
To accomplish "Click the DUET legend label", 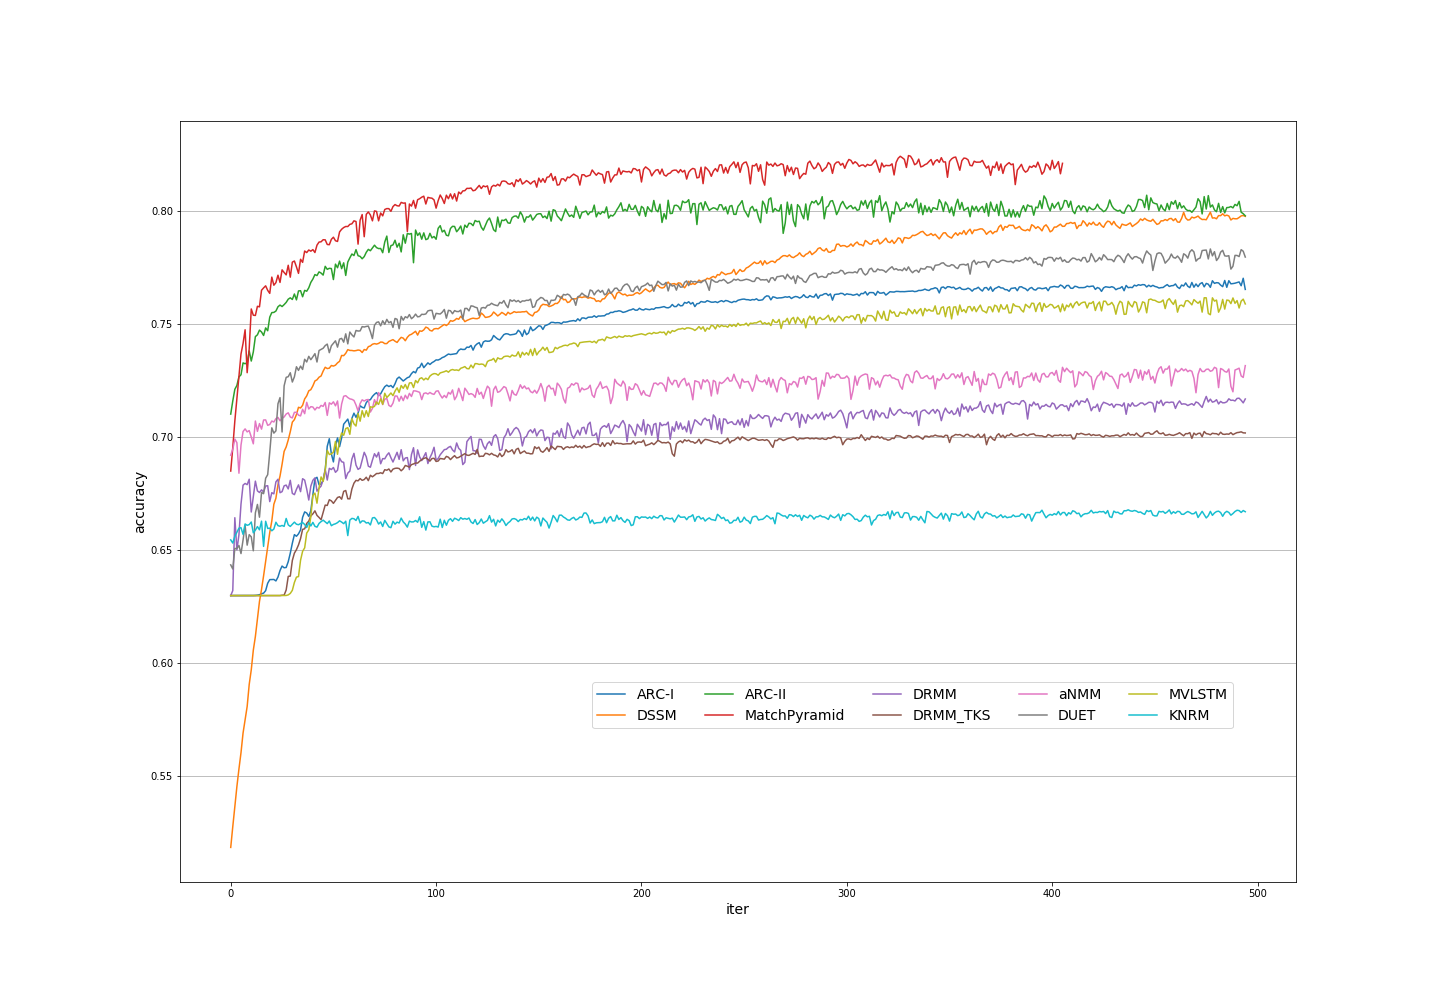I will [1076, 715].
